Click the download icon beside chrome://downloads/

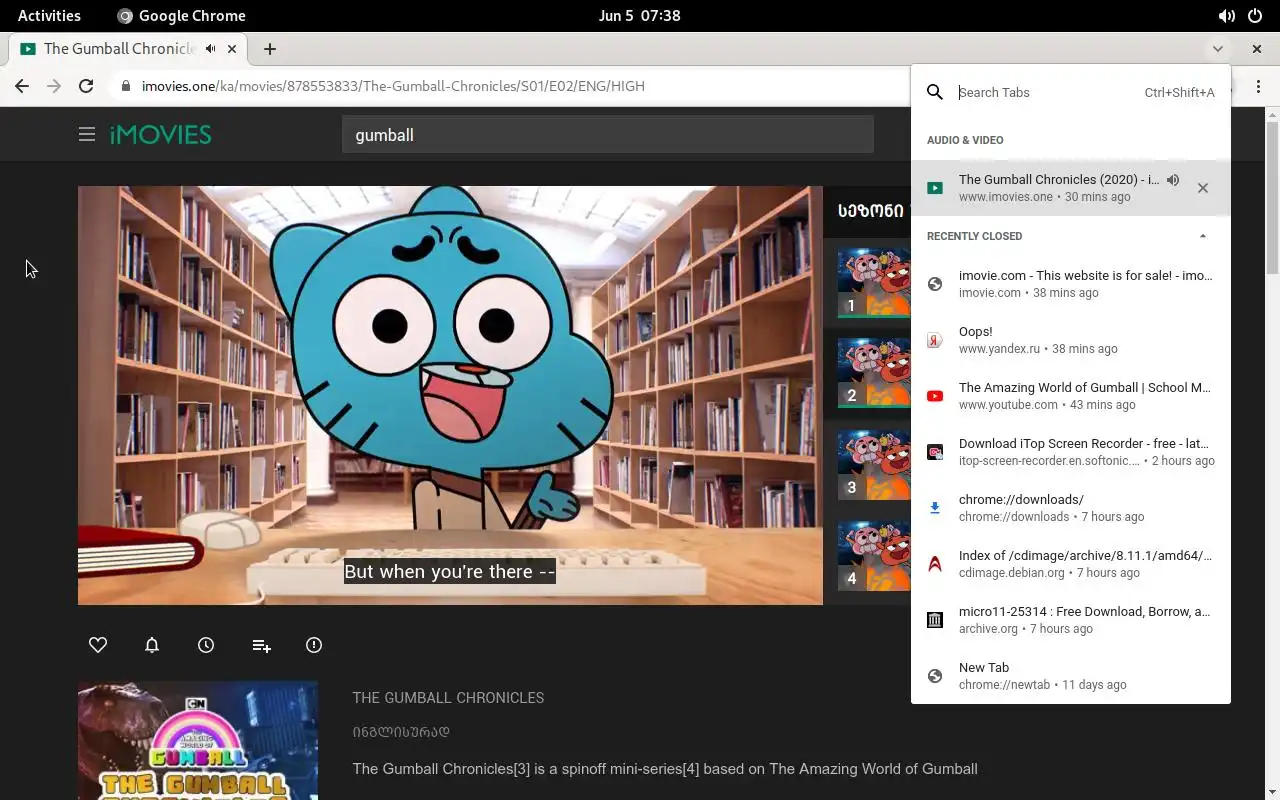(x=935, y=508)
